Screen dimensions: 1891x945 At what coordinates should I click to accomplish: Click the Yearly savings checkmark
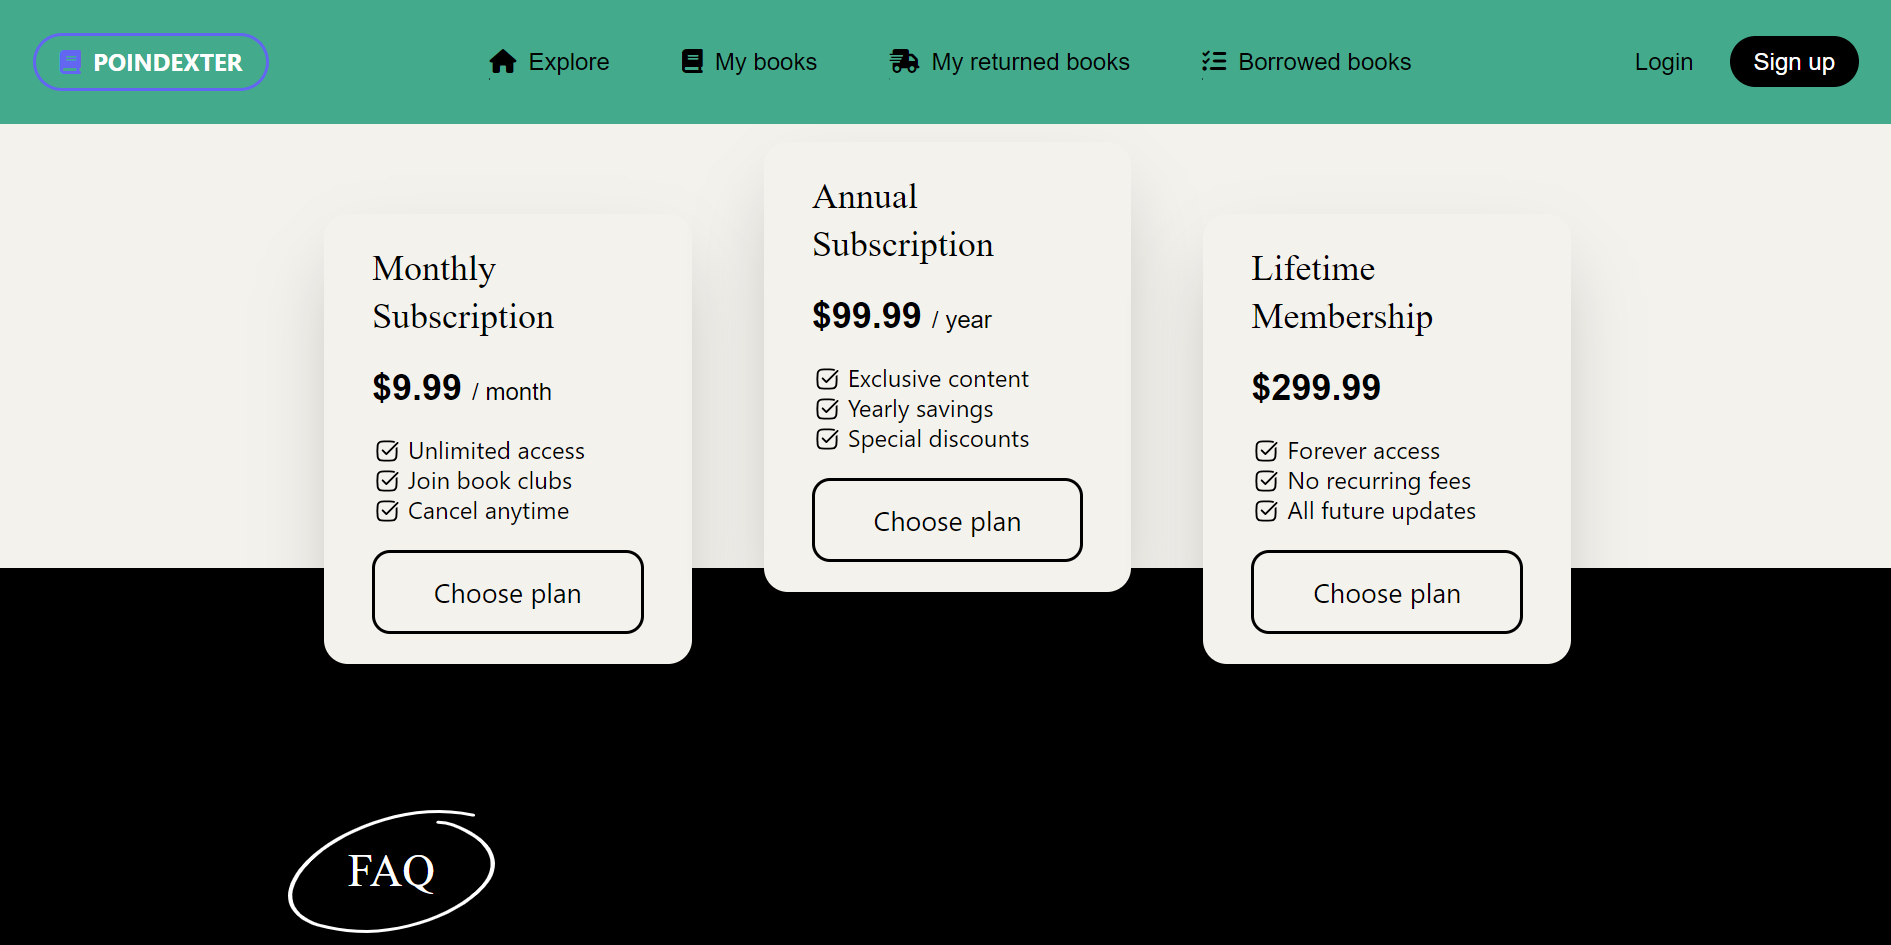point(827,409)
